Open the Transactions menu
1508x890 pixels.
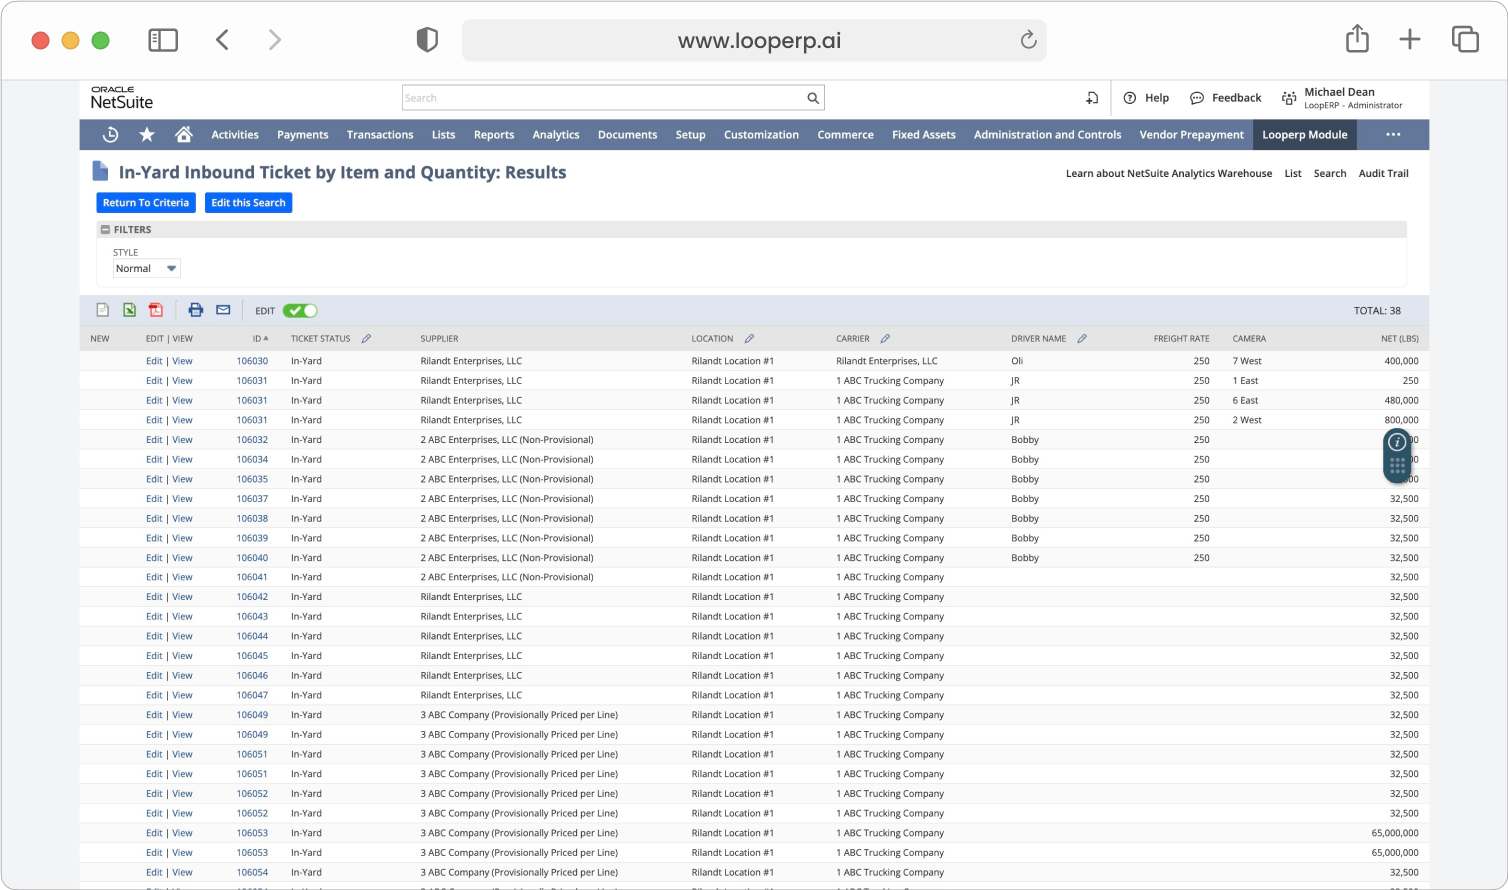pos(380,135)
